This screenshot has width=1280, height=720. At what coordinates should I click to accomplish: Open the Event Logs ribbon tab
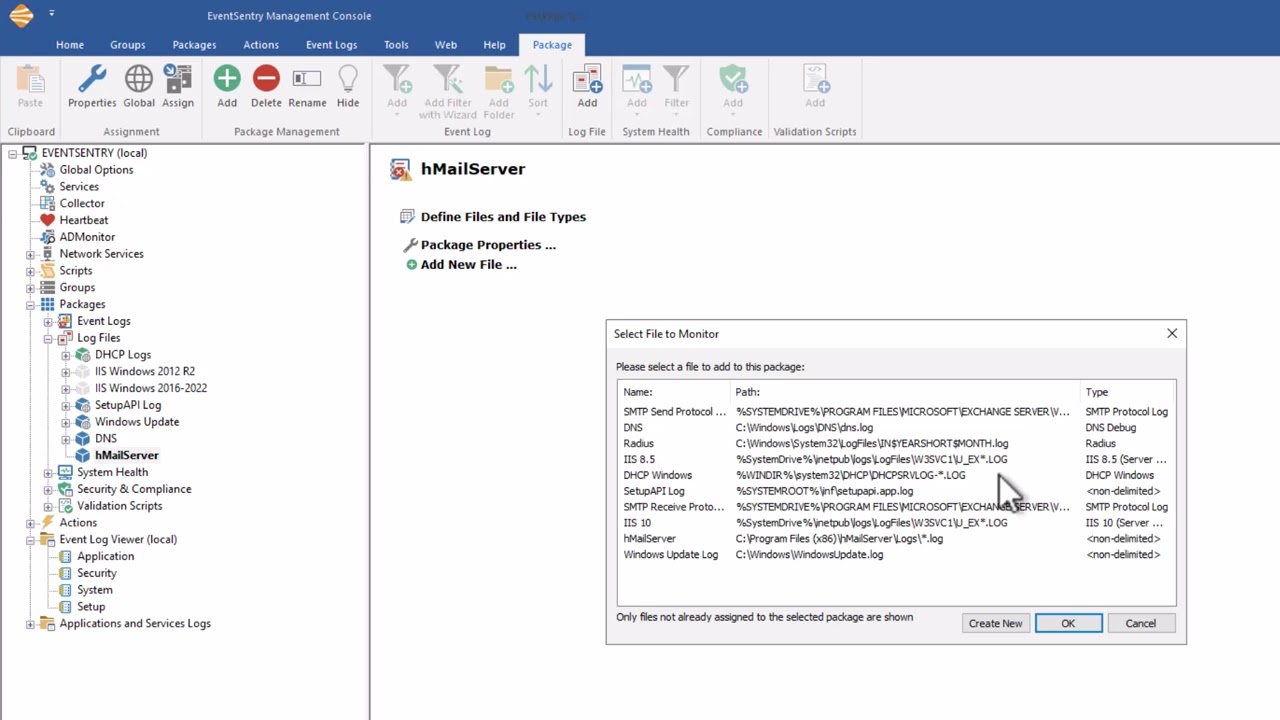331,45
